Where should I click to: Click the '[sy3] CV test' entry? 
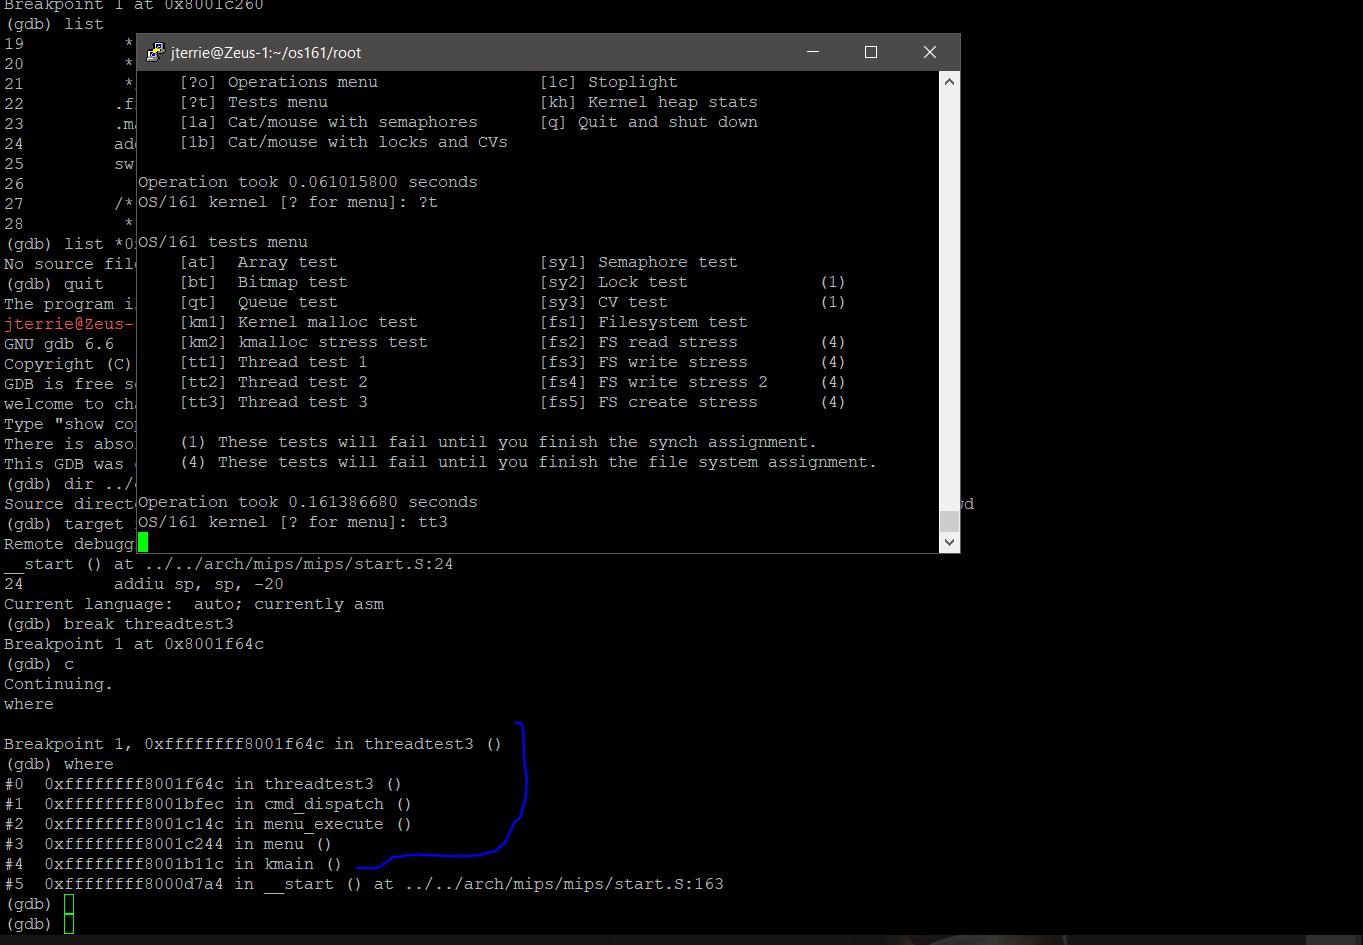604,302
